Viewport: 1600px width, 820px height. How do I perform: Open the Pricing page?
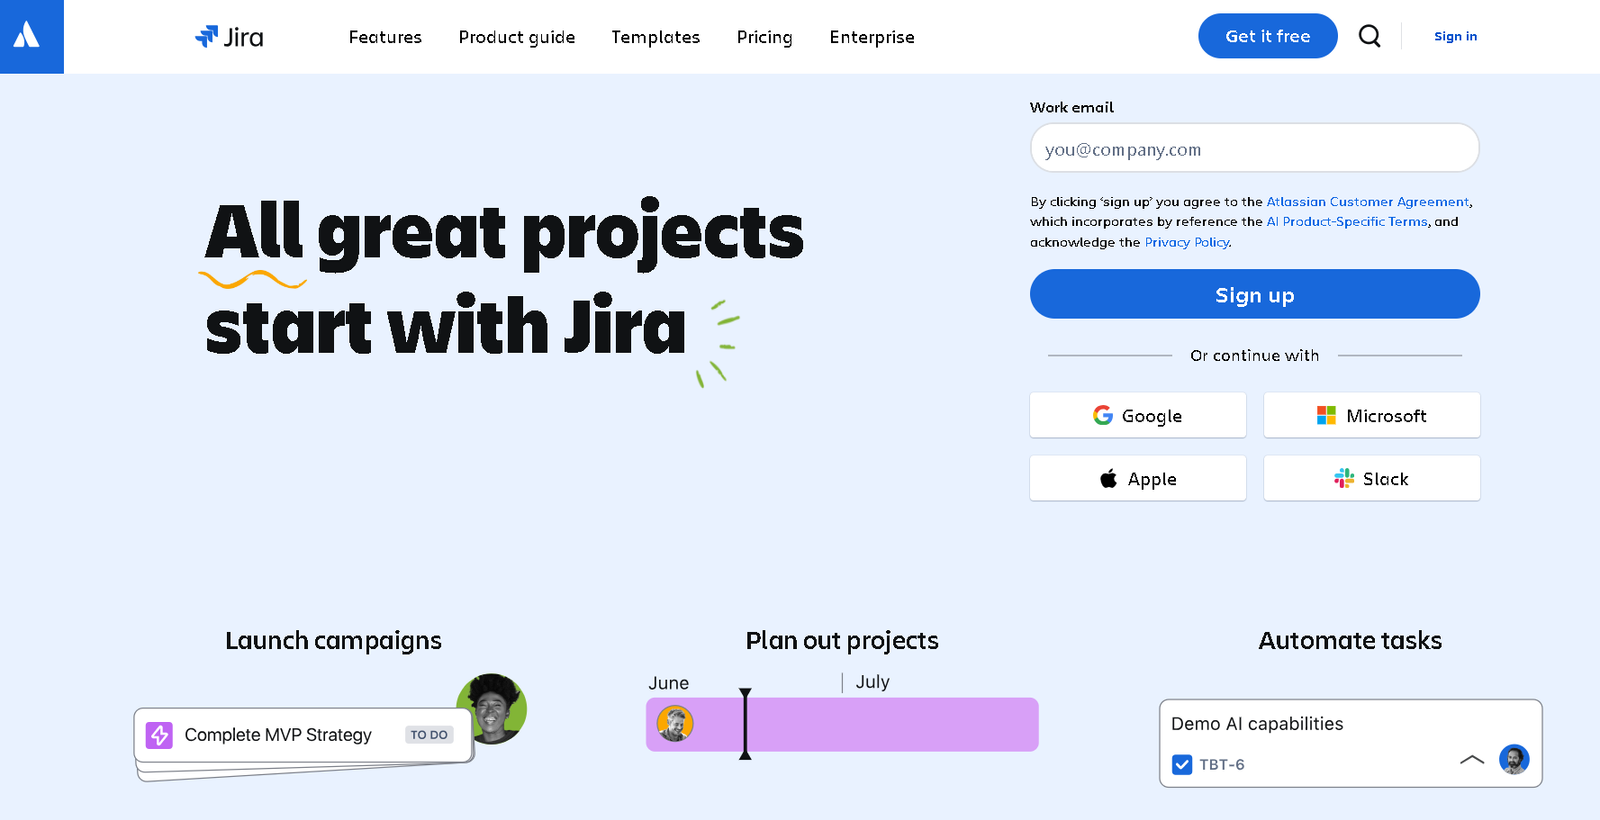765,37
